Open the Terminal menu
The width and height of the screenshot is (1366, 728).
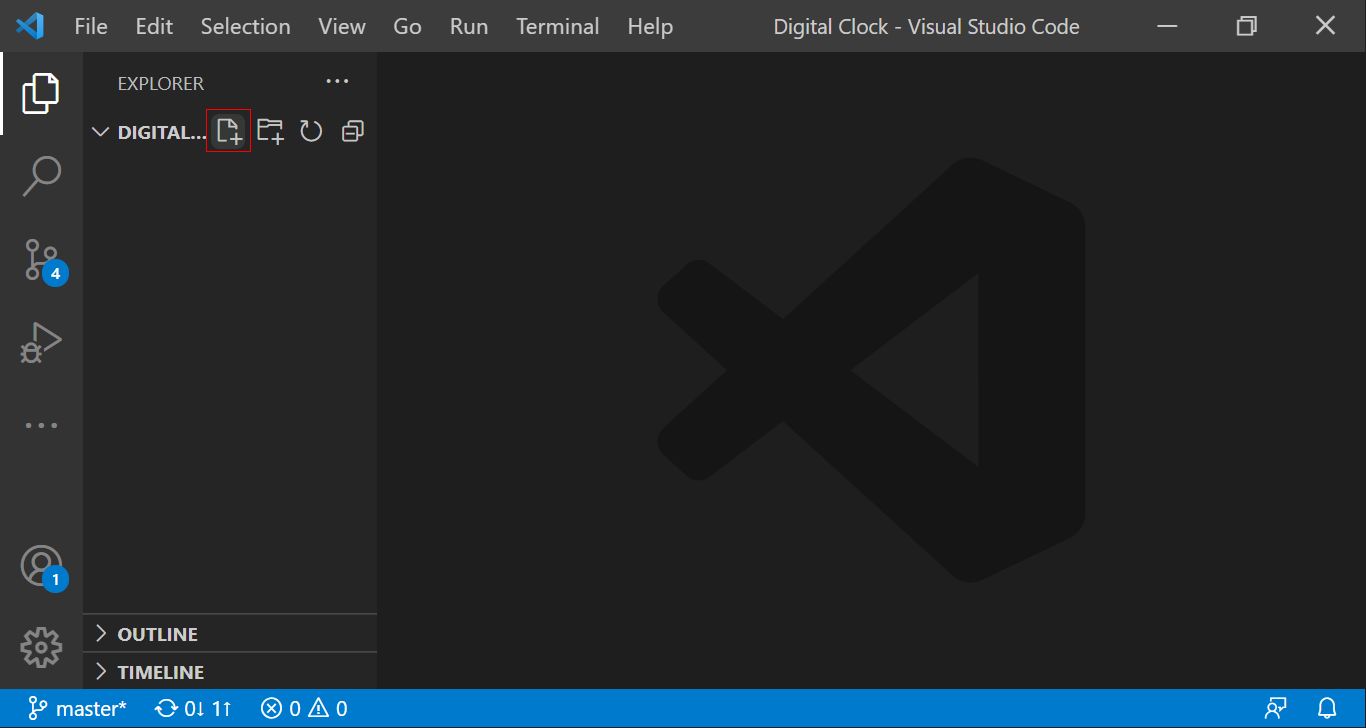click(558, 26)
